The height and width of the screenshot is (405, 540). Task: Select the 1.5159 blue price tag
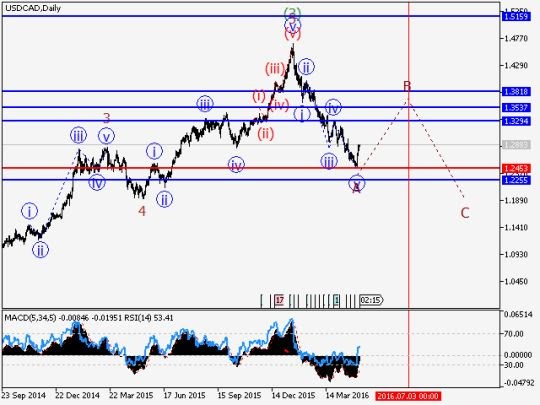(516, 17)
